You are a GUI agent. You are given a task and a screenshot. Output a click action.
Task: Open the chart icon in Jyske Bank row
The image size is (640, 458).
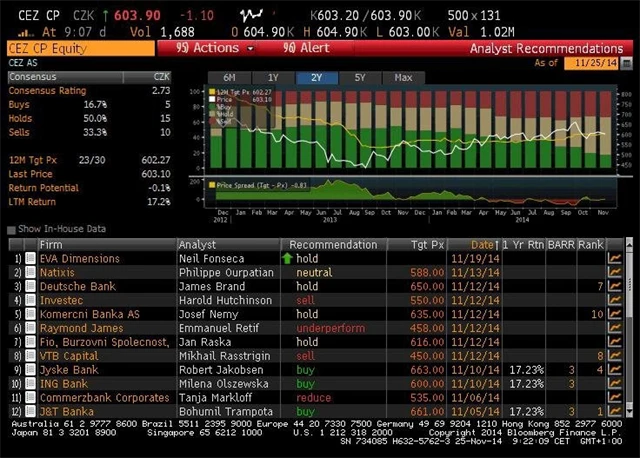(x=614, y=369)
